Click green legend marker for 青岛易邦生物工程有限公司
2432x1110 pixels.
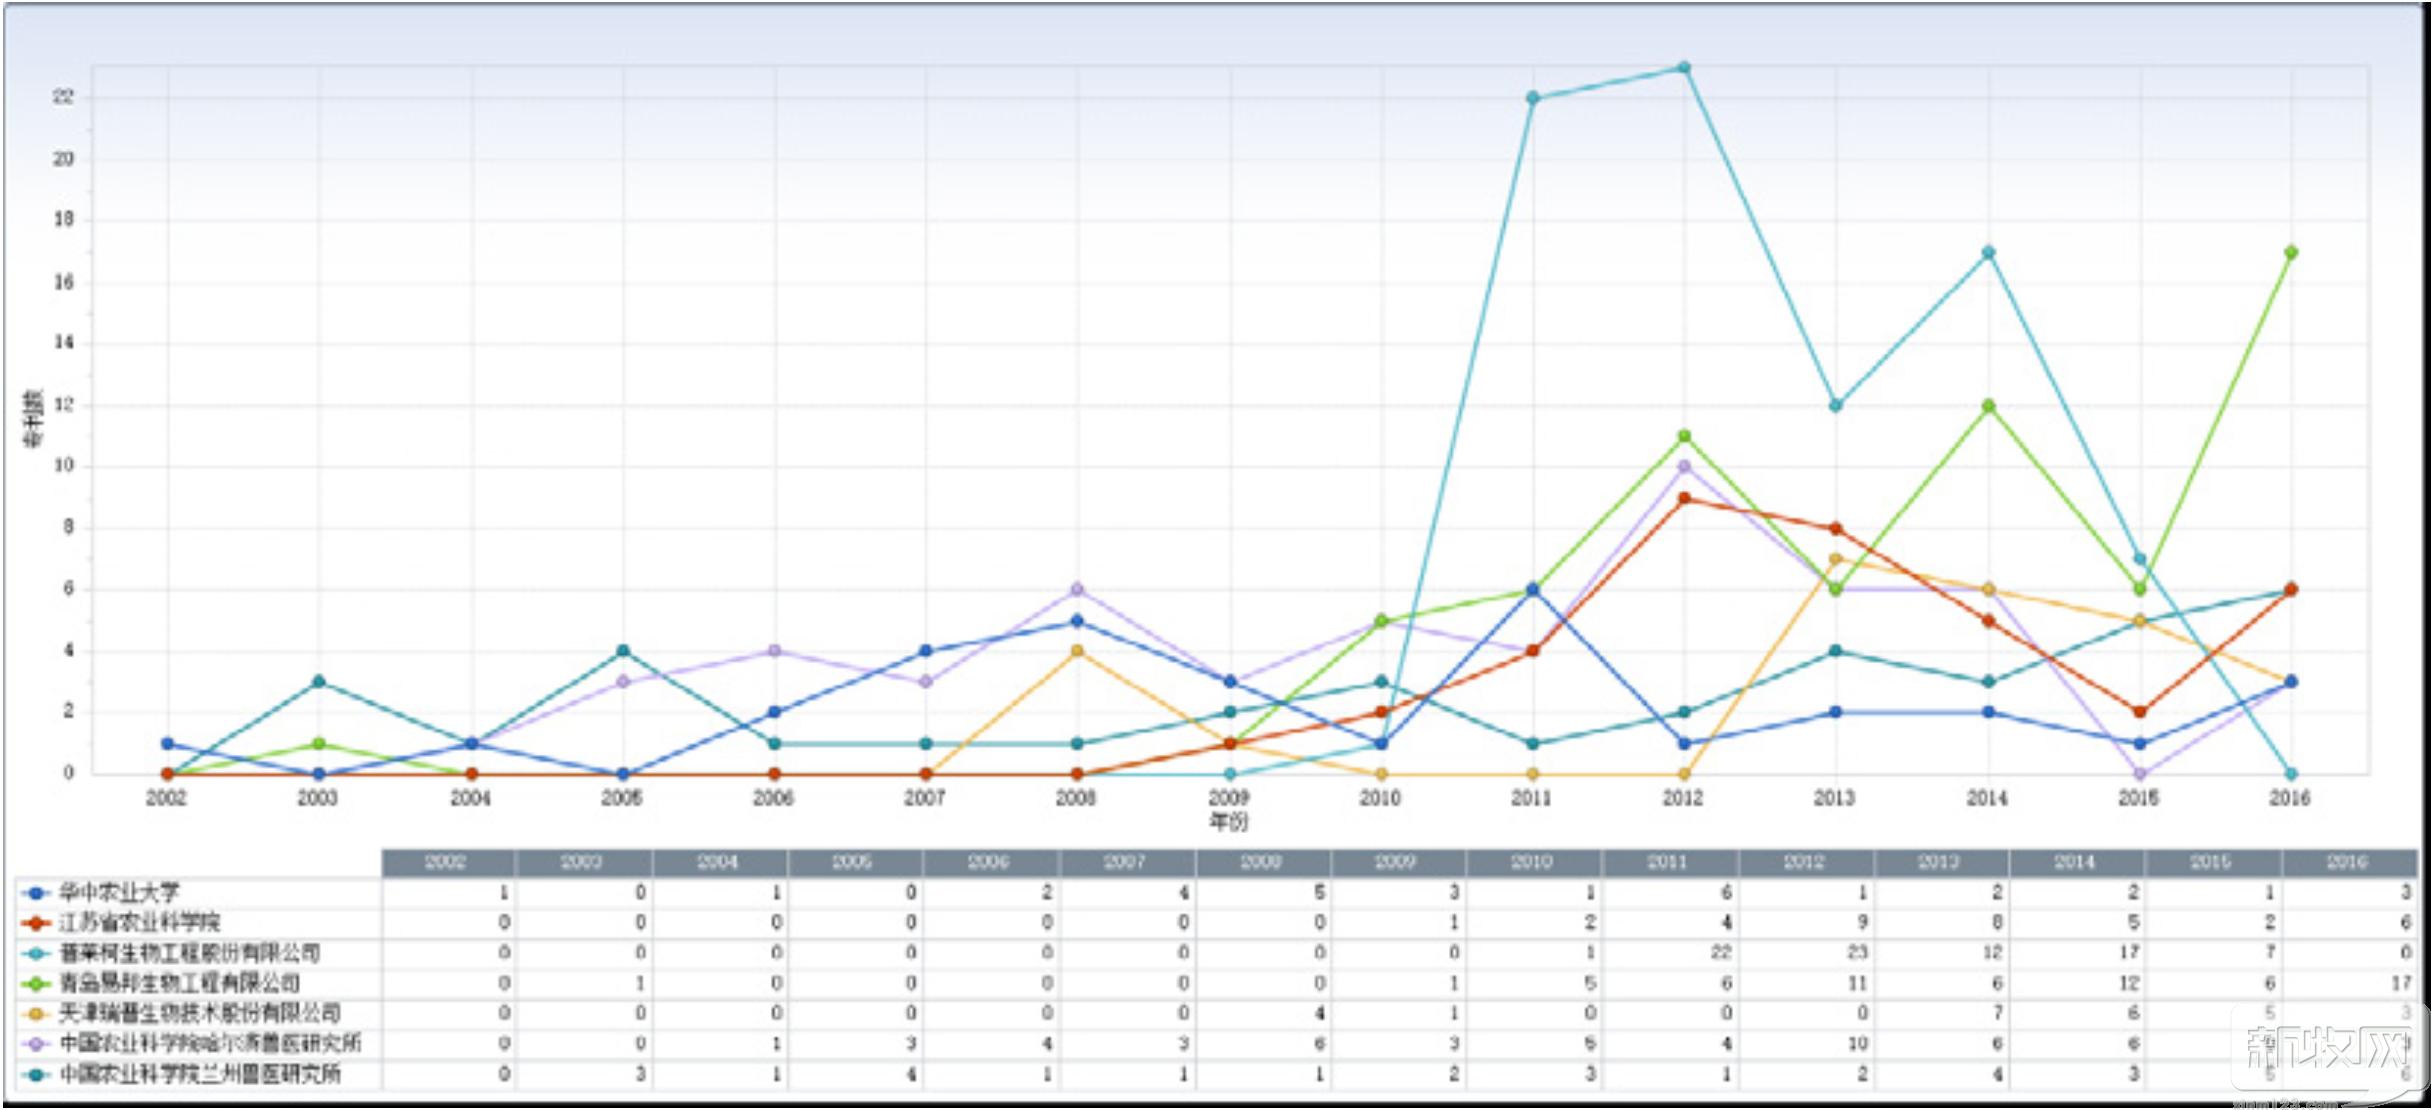[36, 983]
